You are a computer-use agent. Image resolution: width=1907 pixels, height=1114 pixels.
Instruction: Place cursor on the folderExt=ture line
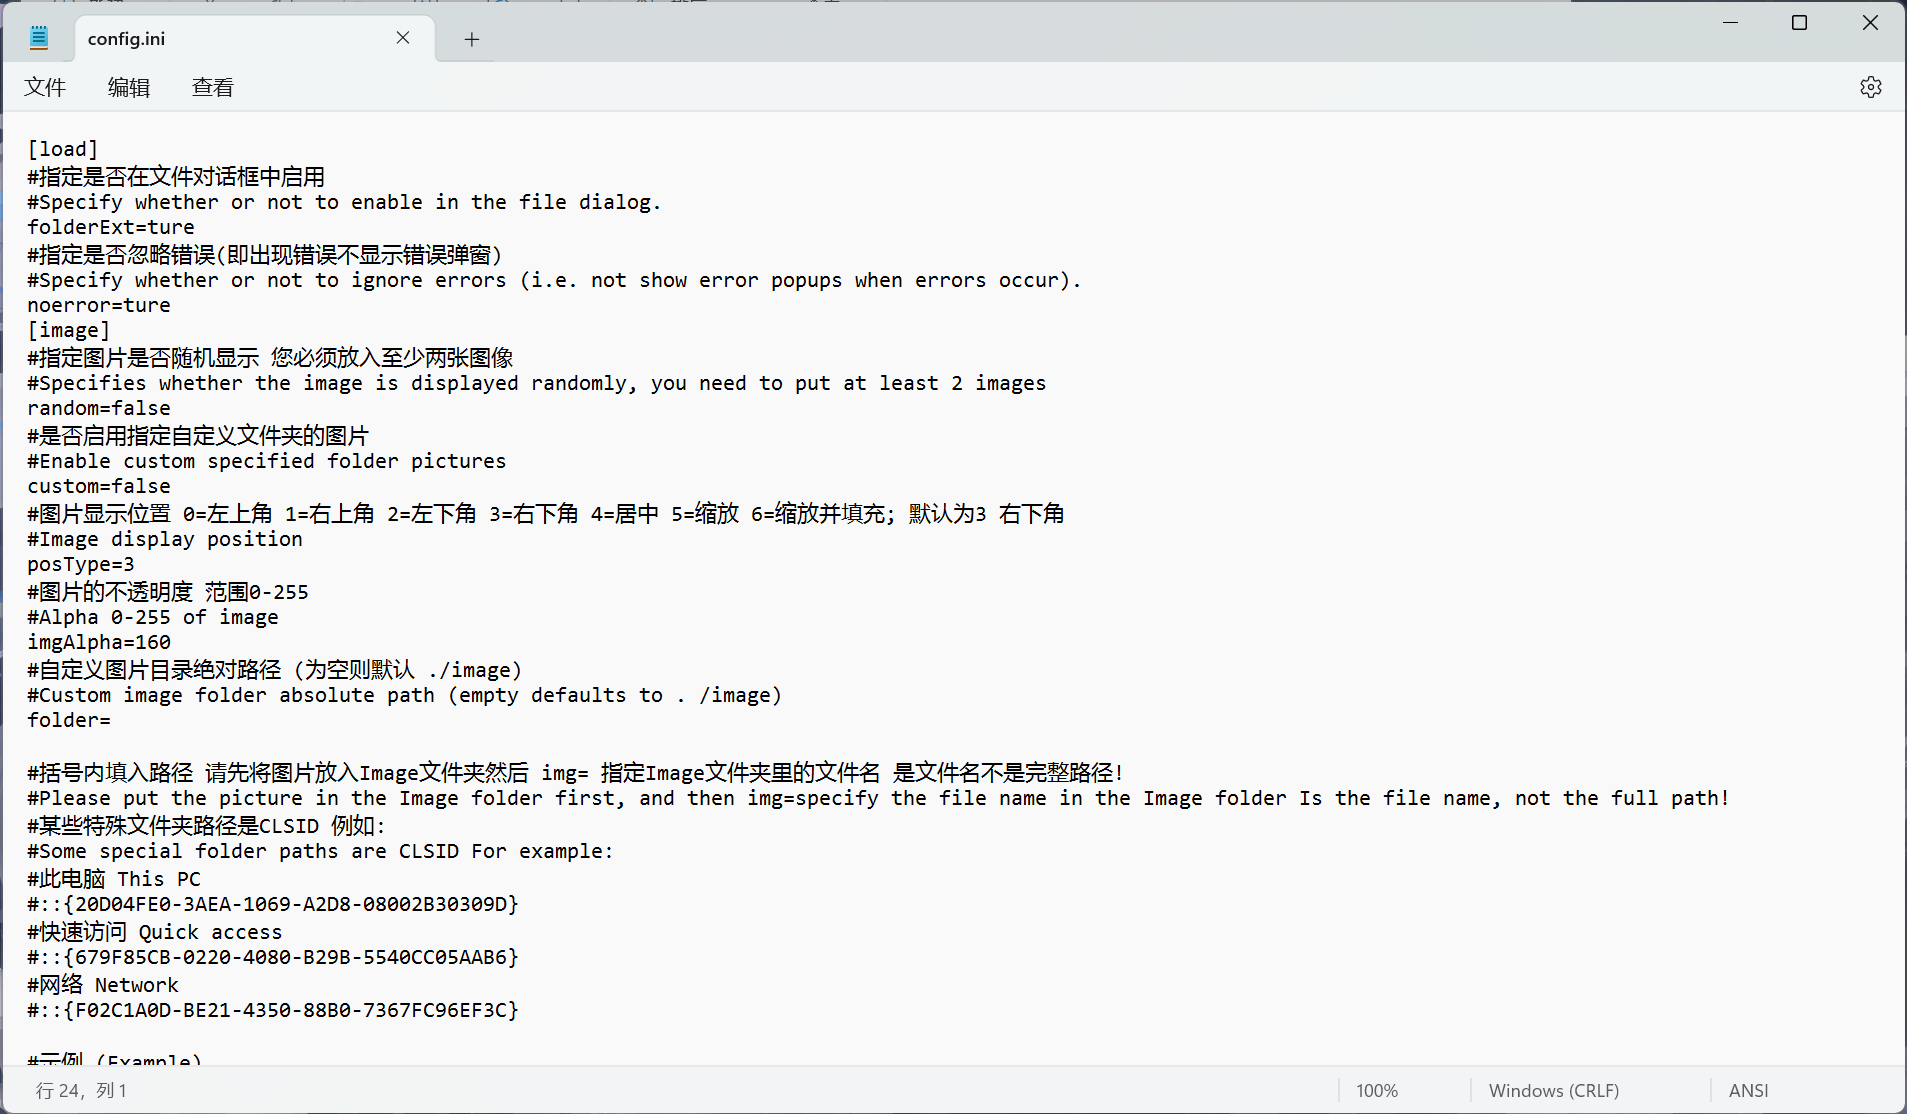[x=110, y=227]
